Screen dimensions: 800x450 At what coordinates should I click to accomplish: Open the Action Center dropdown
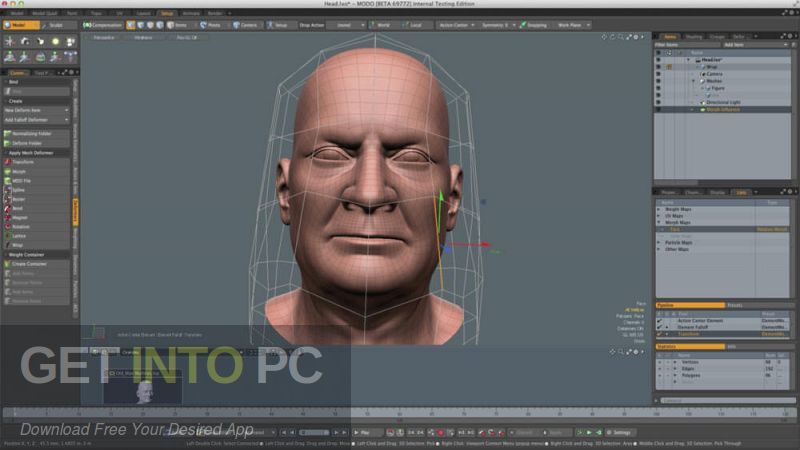click(457, 25)
